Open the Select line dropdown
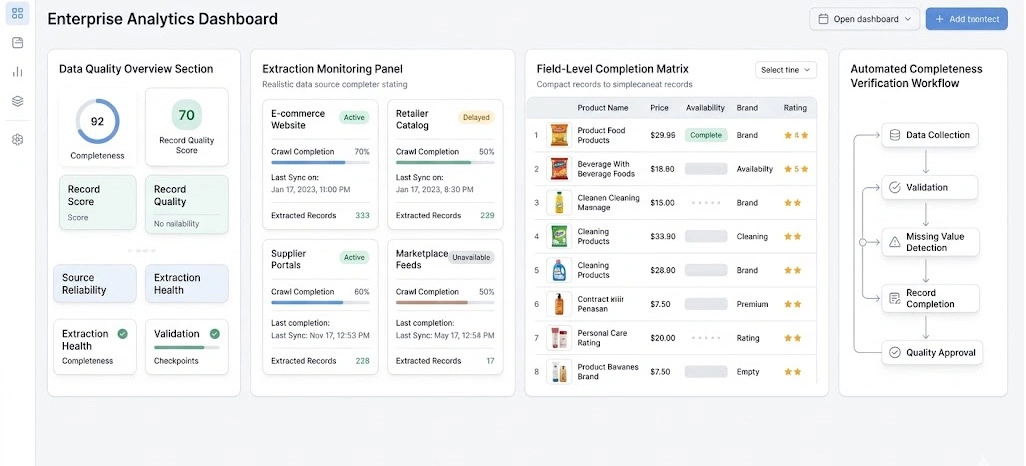 pyautogui.click(x=786, y=70)
